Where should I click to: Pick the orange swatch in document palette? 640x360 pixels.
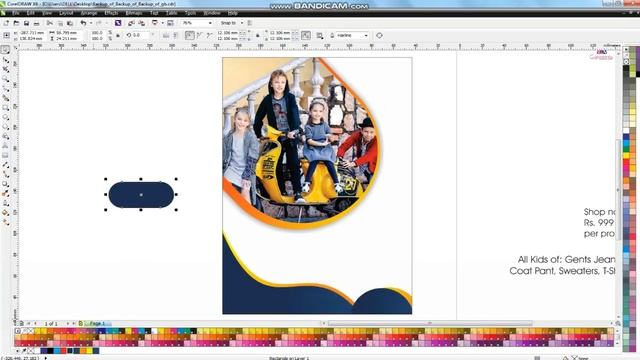pos(83,351)
